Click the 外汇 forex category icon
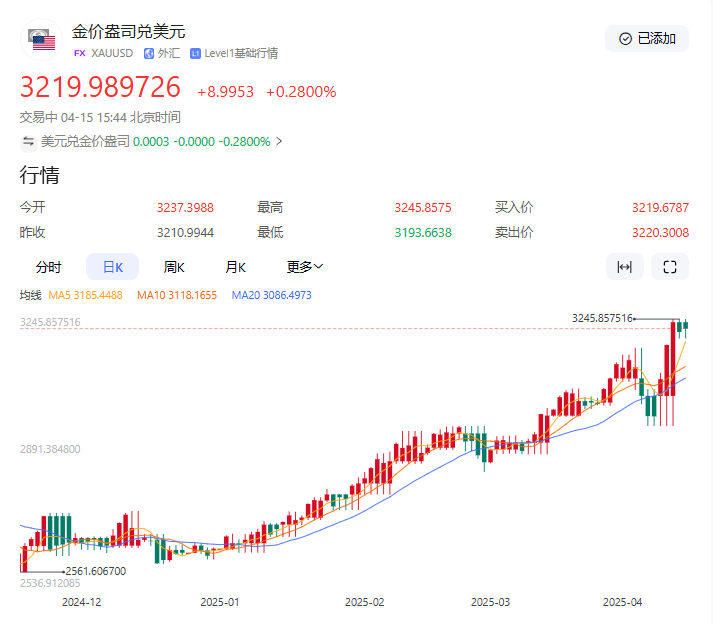713x625 pixels. tap(149, 53)
